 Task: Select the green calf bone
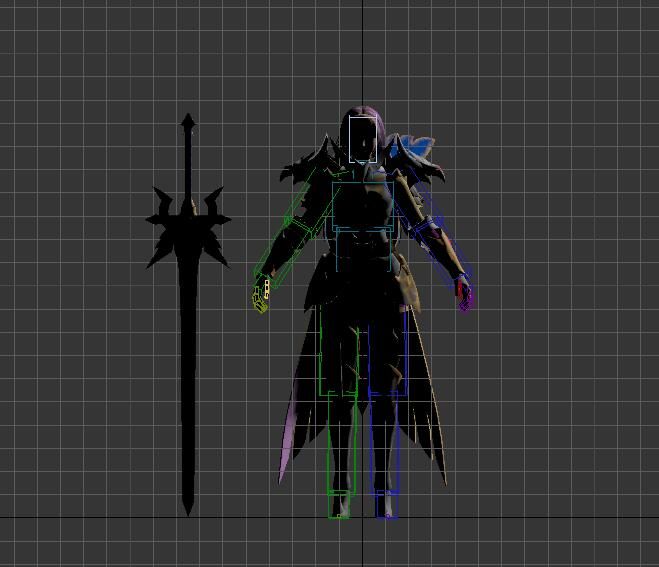[342, 441]
